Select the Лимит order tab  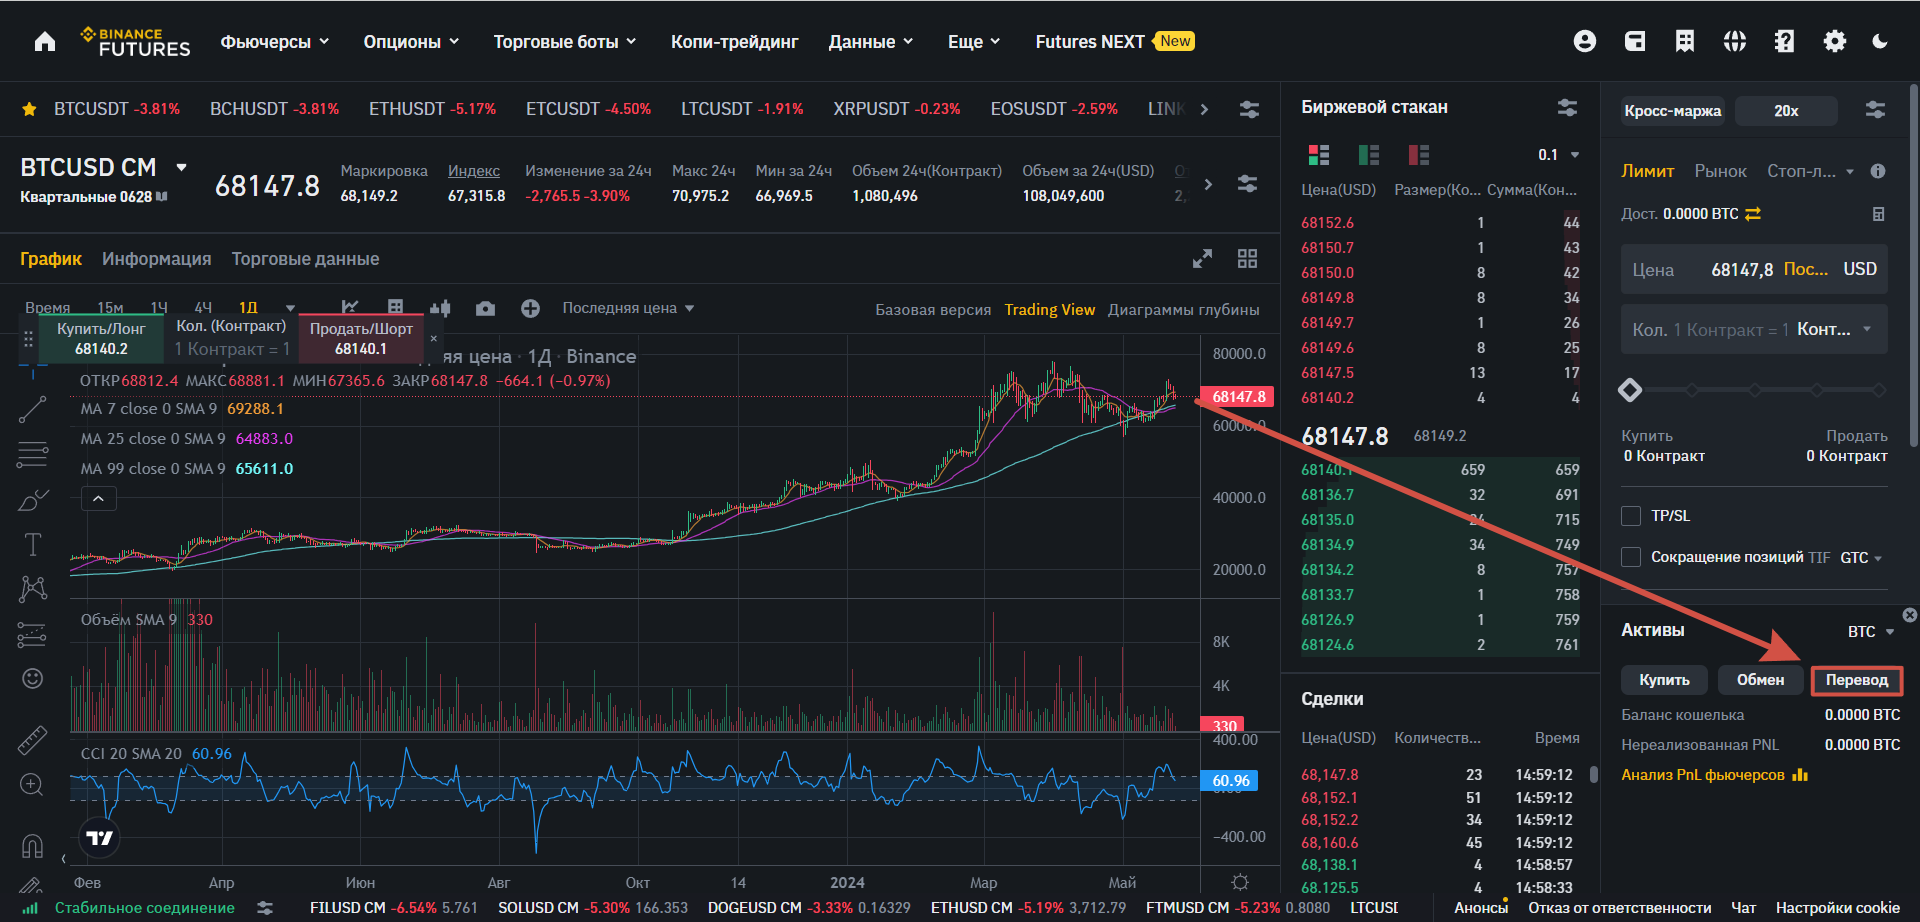coord(1647,171)
